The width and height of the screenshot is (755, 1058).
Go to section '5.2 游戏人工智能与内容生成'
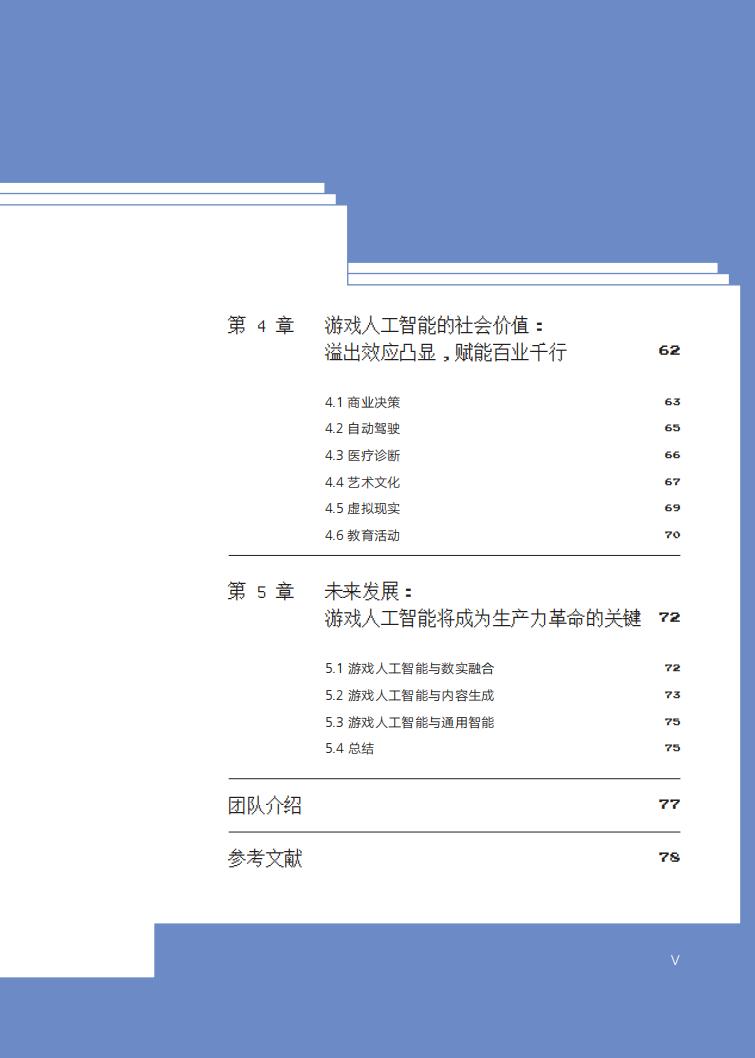point(410,696)
